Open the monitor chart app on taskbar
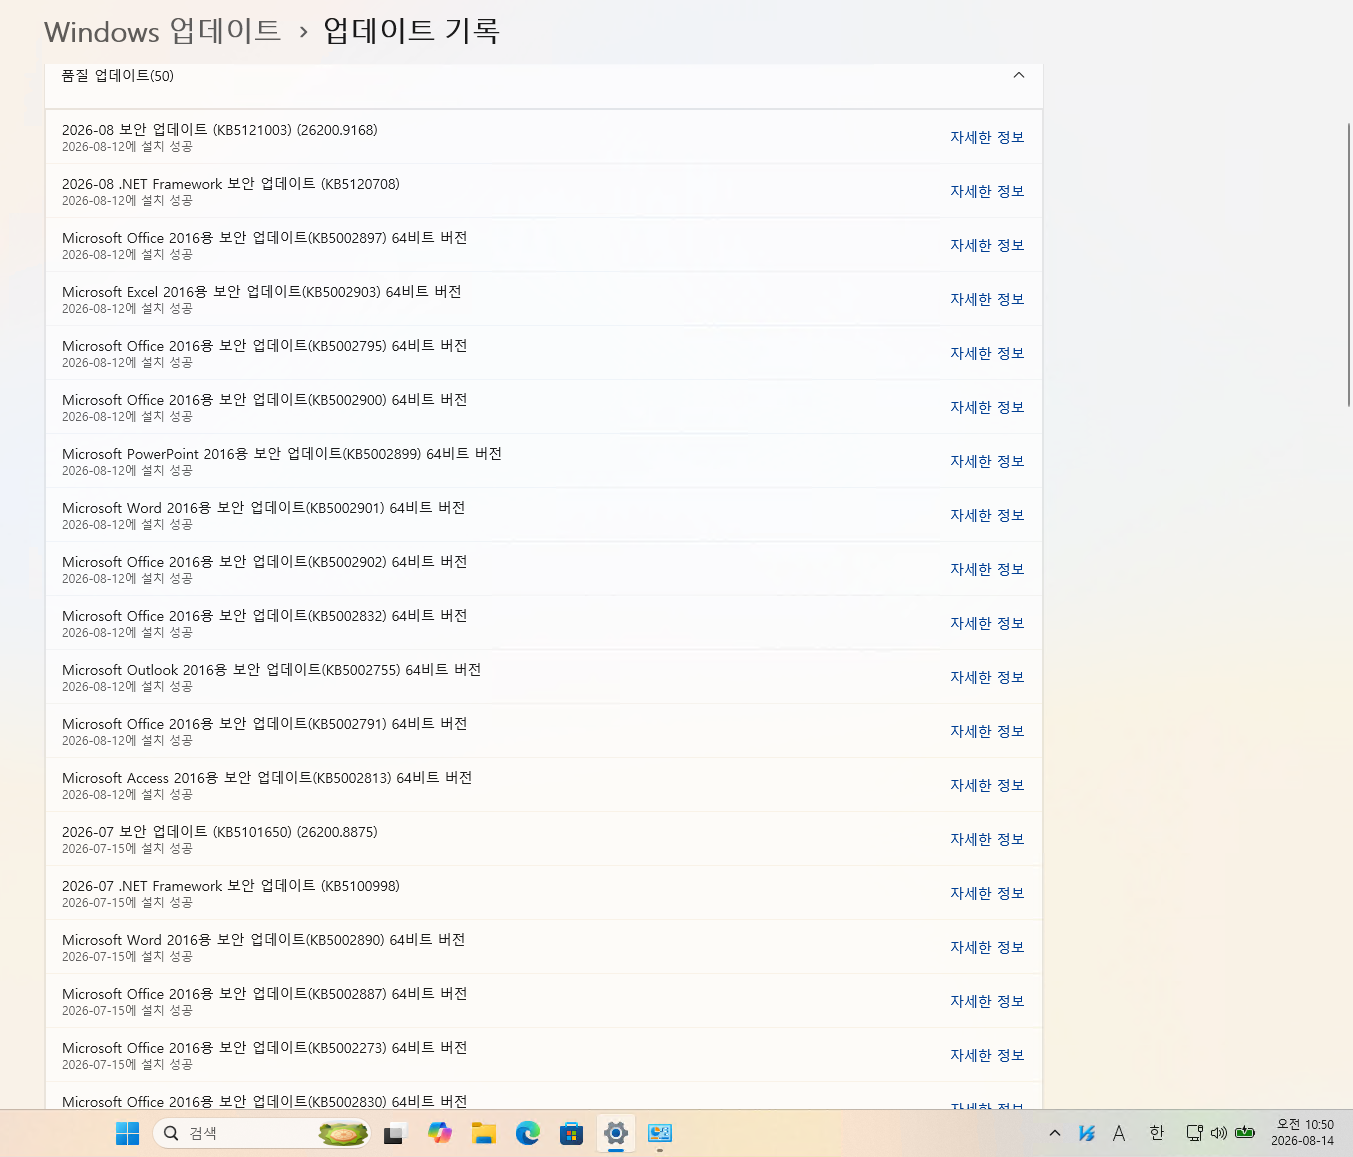Image resolution: width=1353 pixels, height=1157 pixels. pyautogui.click(x=660, y=1133)
